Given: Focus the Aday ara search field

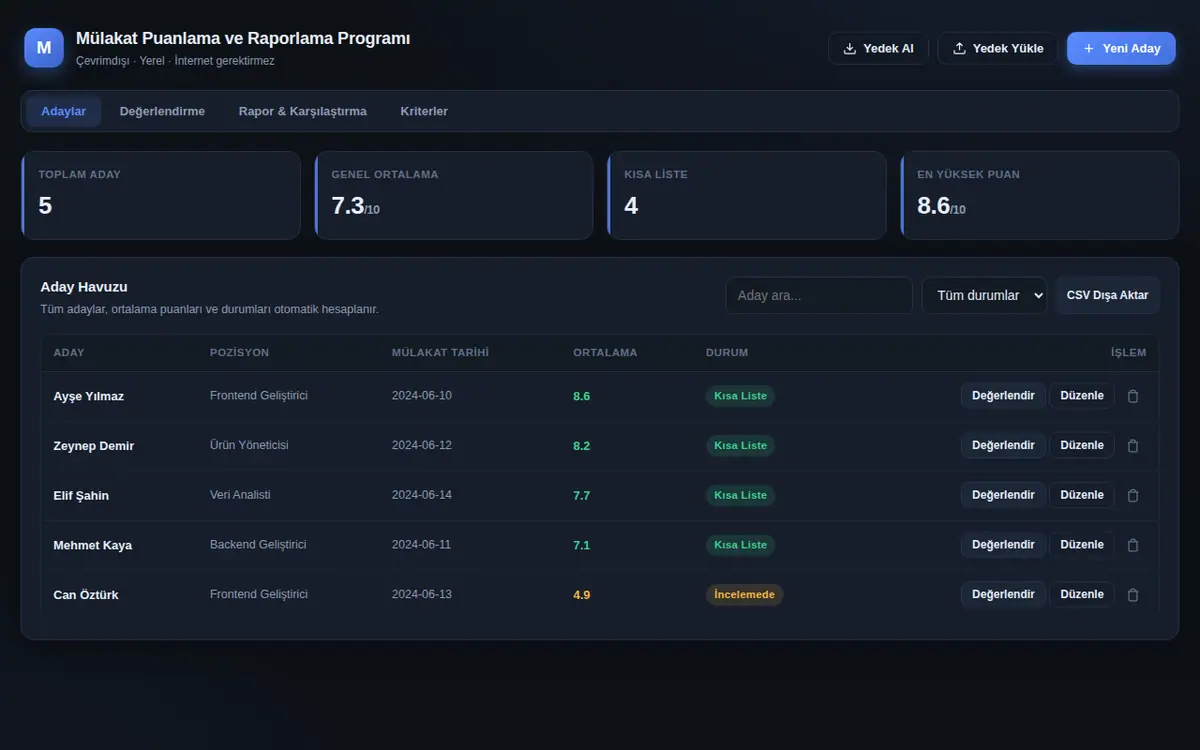Looking at the screenshot, I should point(819,296).
